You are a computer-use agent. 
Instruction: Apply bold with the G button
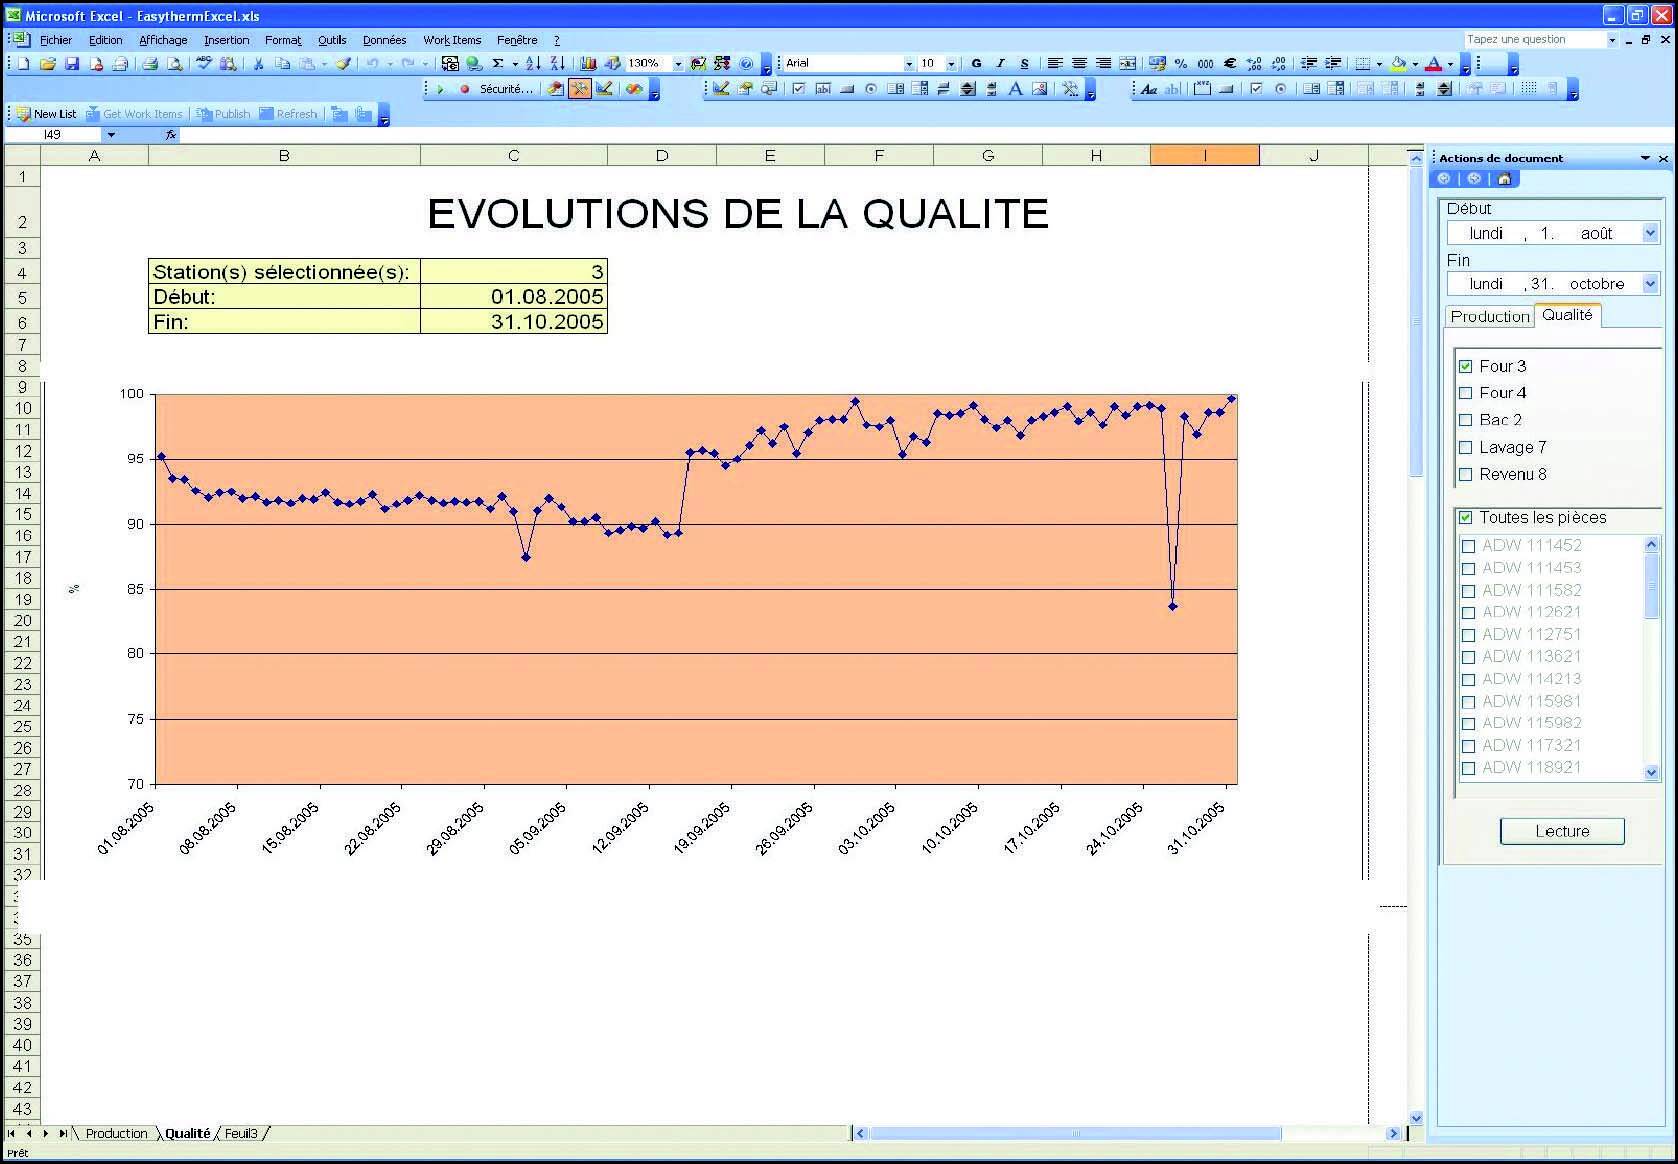pos(976,63)
